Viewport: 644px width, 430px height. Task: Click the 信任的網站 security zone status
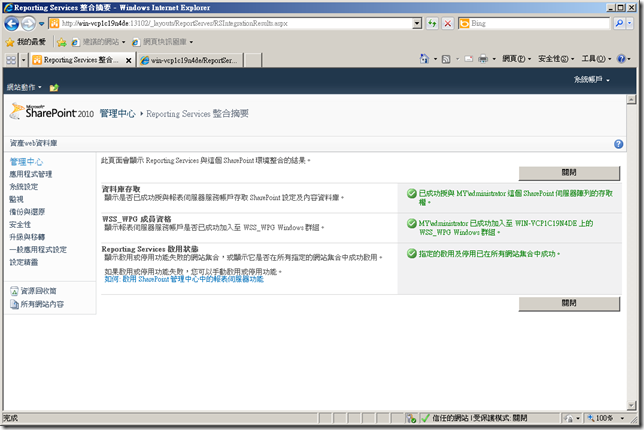coord(474,418)
